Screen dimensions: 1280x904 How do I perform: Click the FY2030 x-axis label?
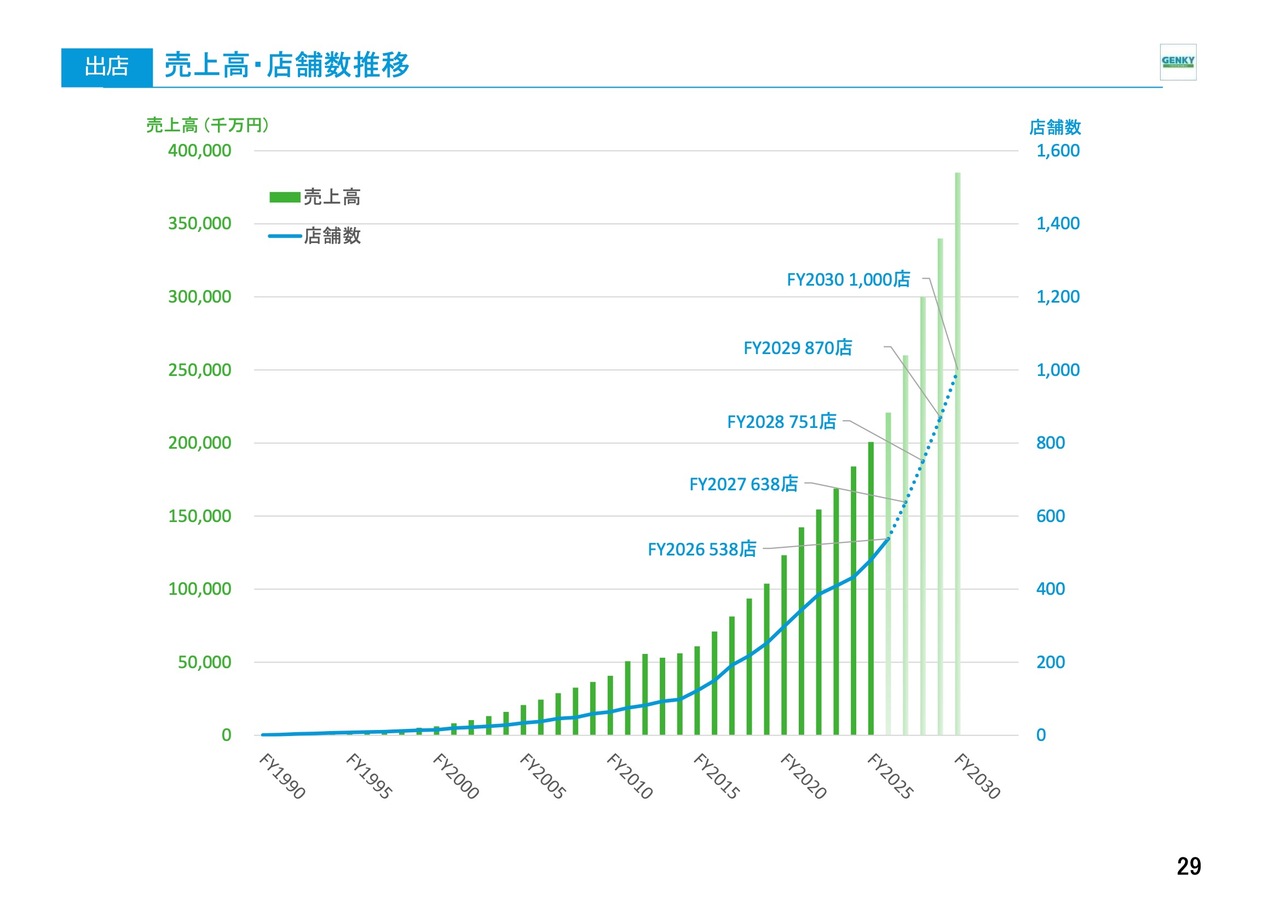pos(978,778)
